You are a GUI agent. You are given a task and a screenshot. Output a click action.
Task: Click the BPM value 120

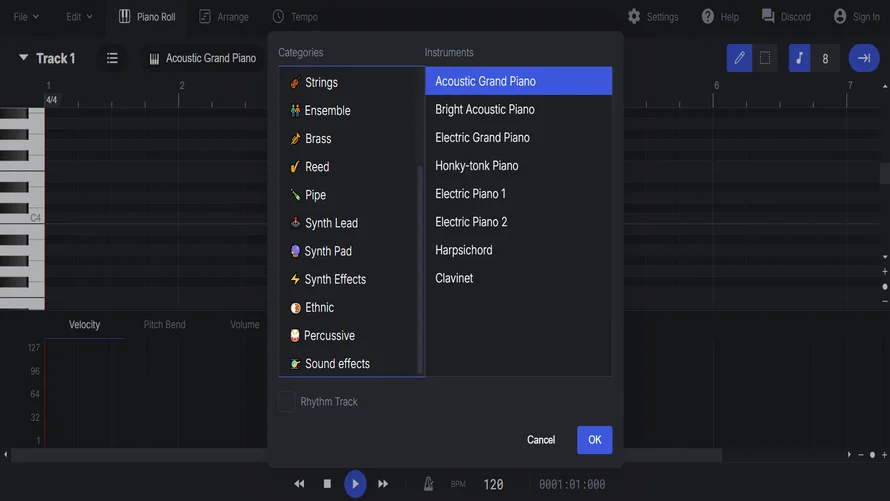tap(493, 485)
